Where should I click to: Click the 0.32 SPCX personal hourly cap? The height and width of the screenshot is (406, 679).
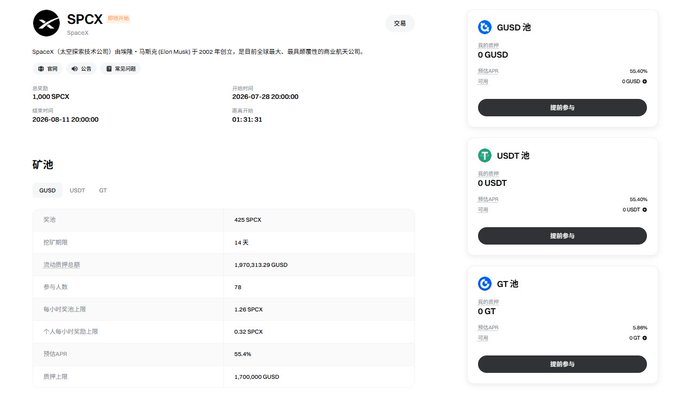point(248,332)
